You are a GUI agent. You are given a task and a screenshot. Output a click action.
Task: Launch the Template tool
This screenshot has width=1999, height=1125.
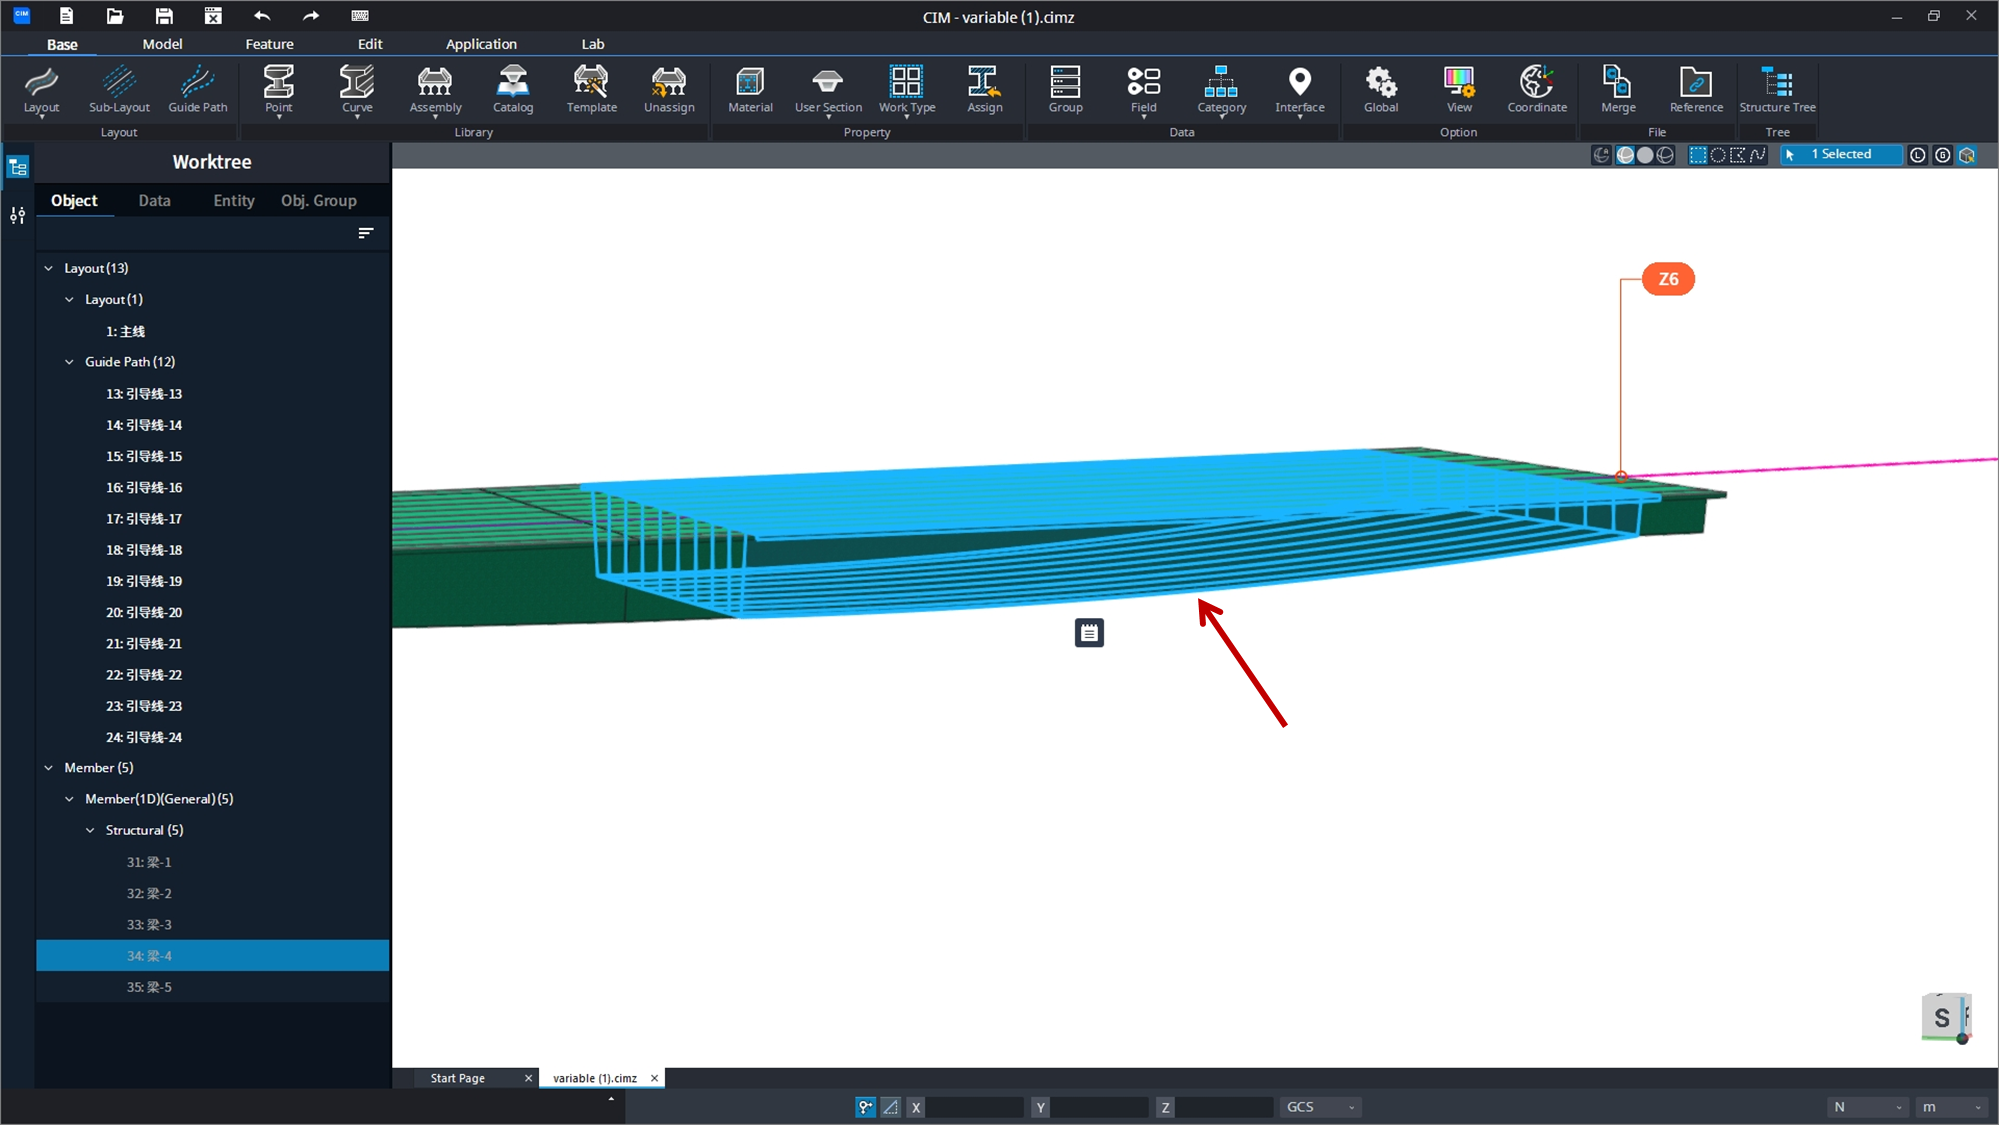pyautogui.click(x=591, y=90)
